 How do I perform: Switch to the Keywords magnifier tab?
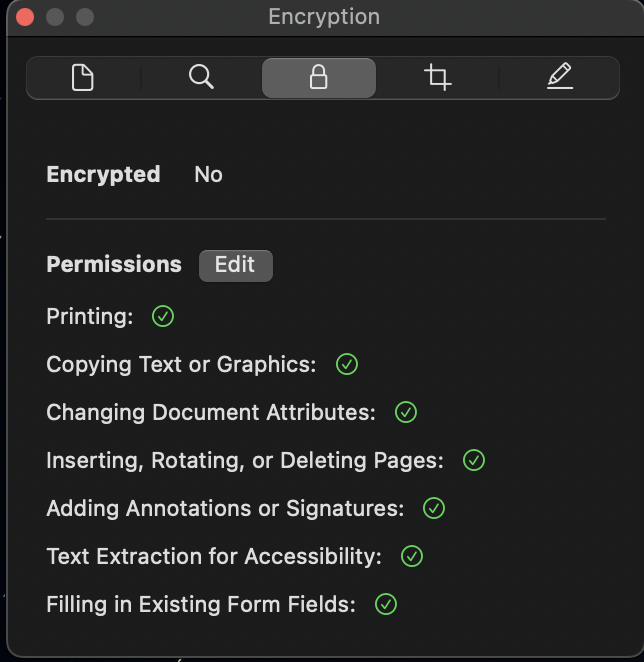point(201,77)
